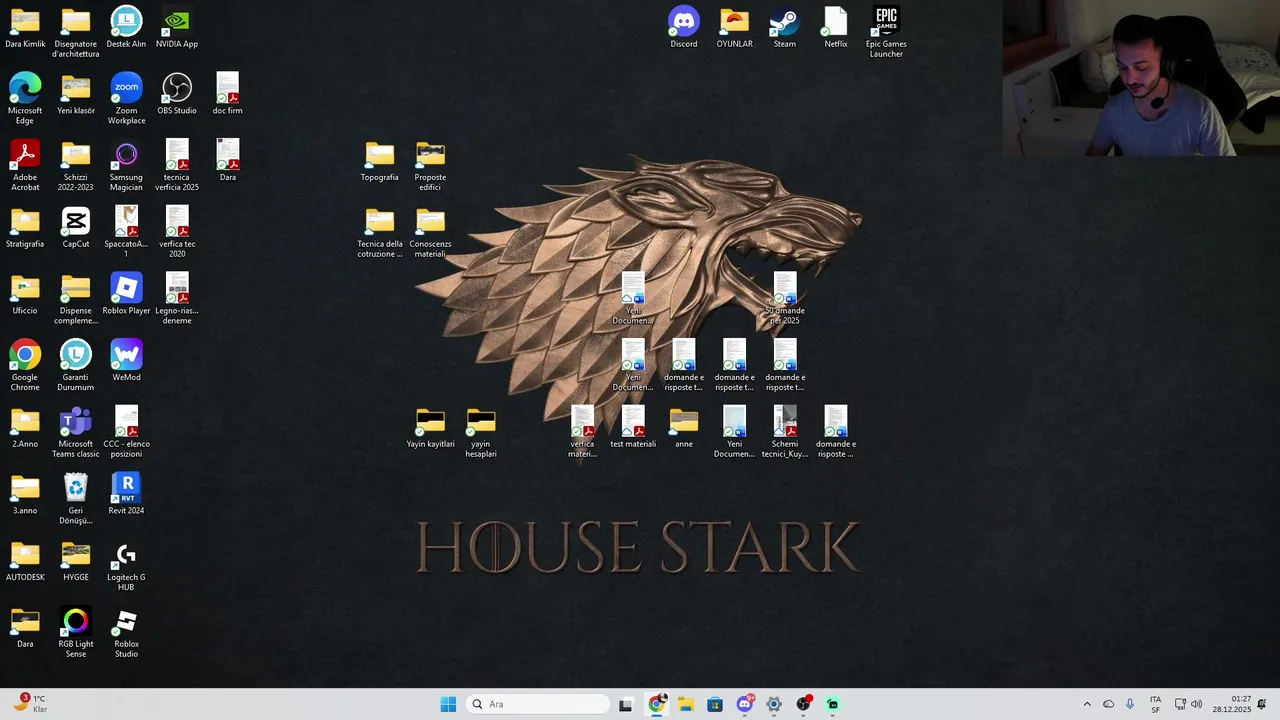Select the Geri Dönüşüm recycle bin
The image size is (1280, 720).
click(76, 498)
